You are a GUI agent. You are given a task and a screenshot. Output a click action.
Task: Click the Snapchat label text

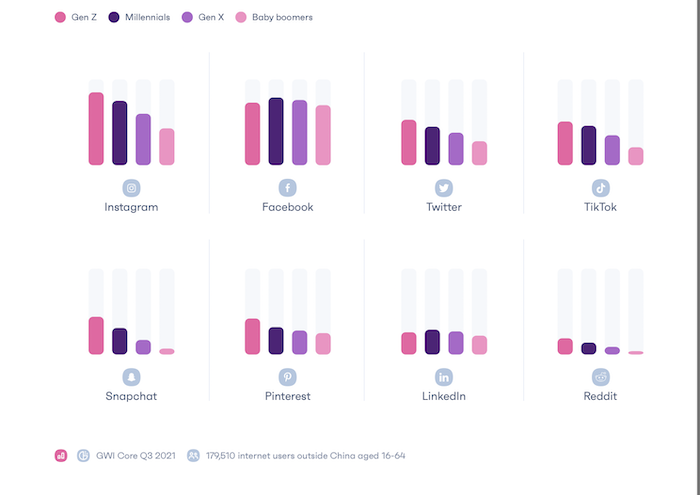click(131, 396)
